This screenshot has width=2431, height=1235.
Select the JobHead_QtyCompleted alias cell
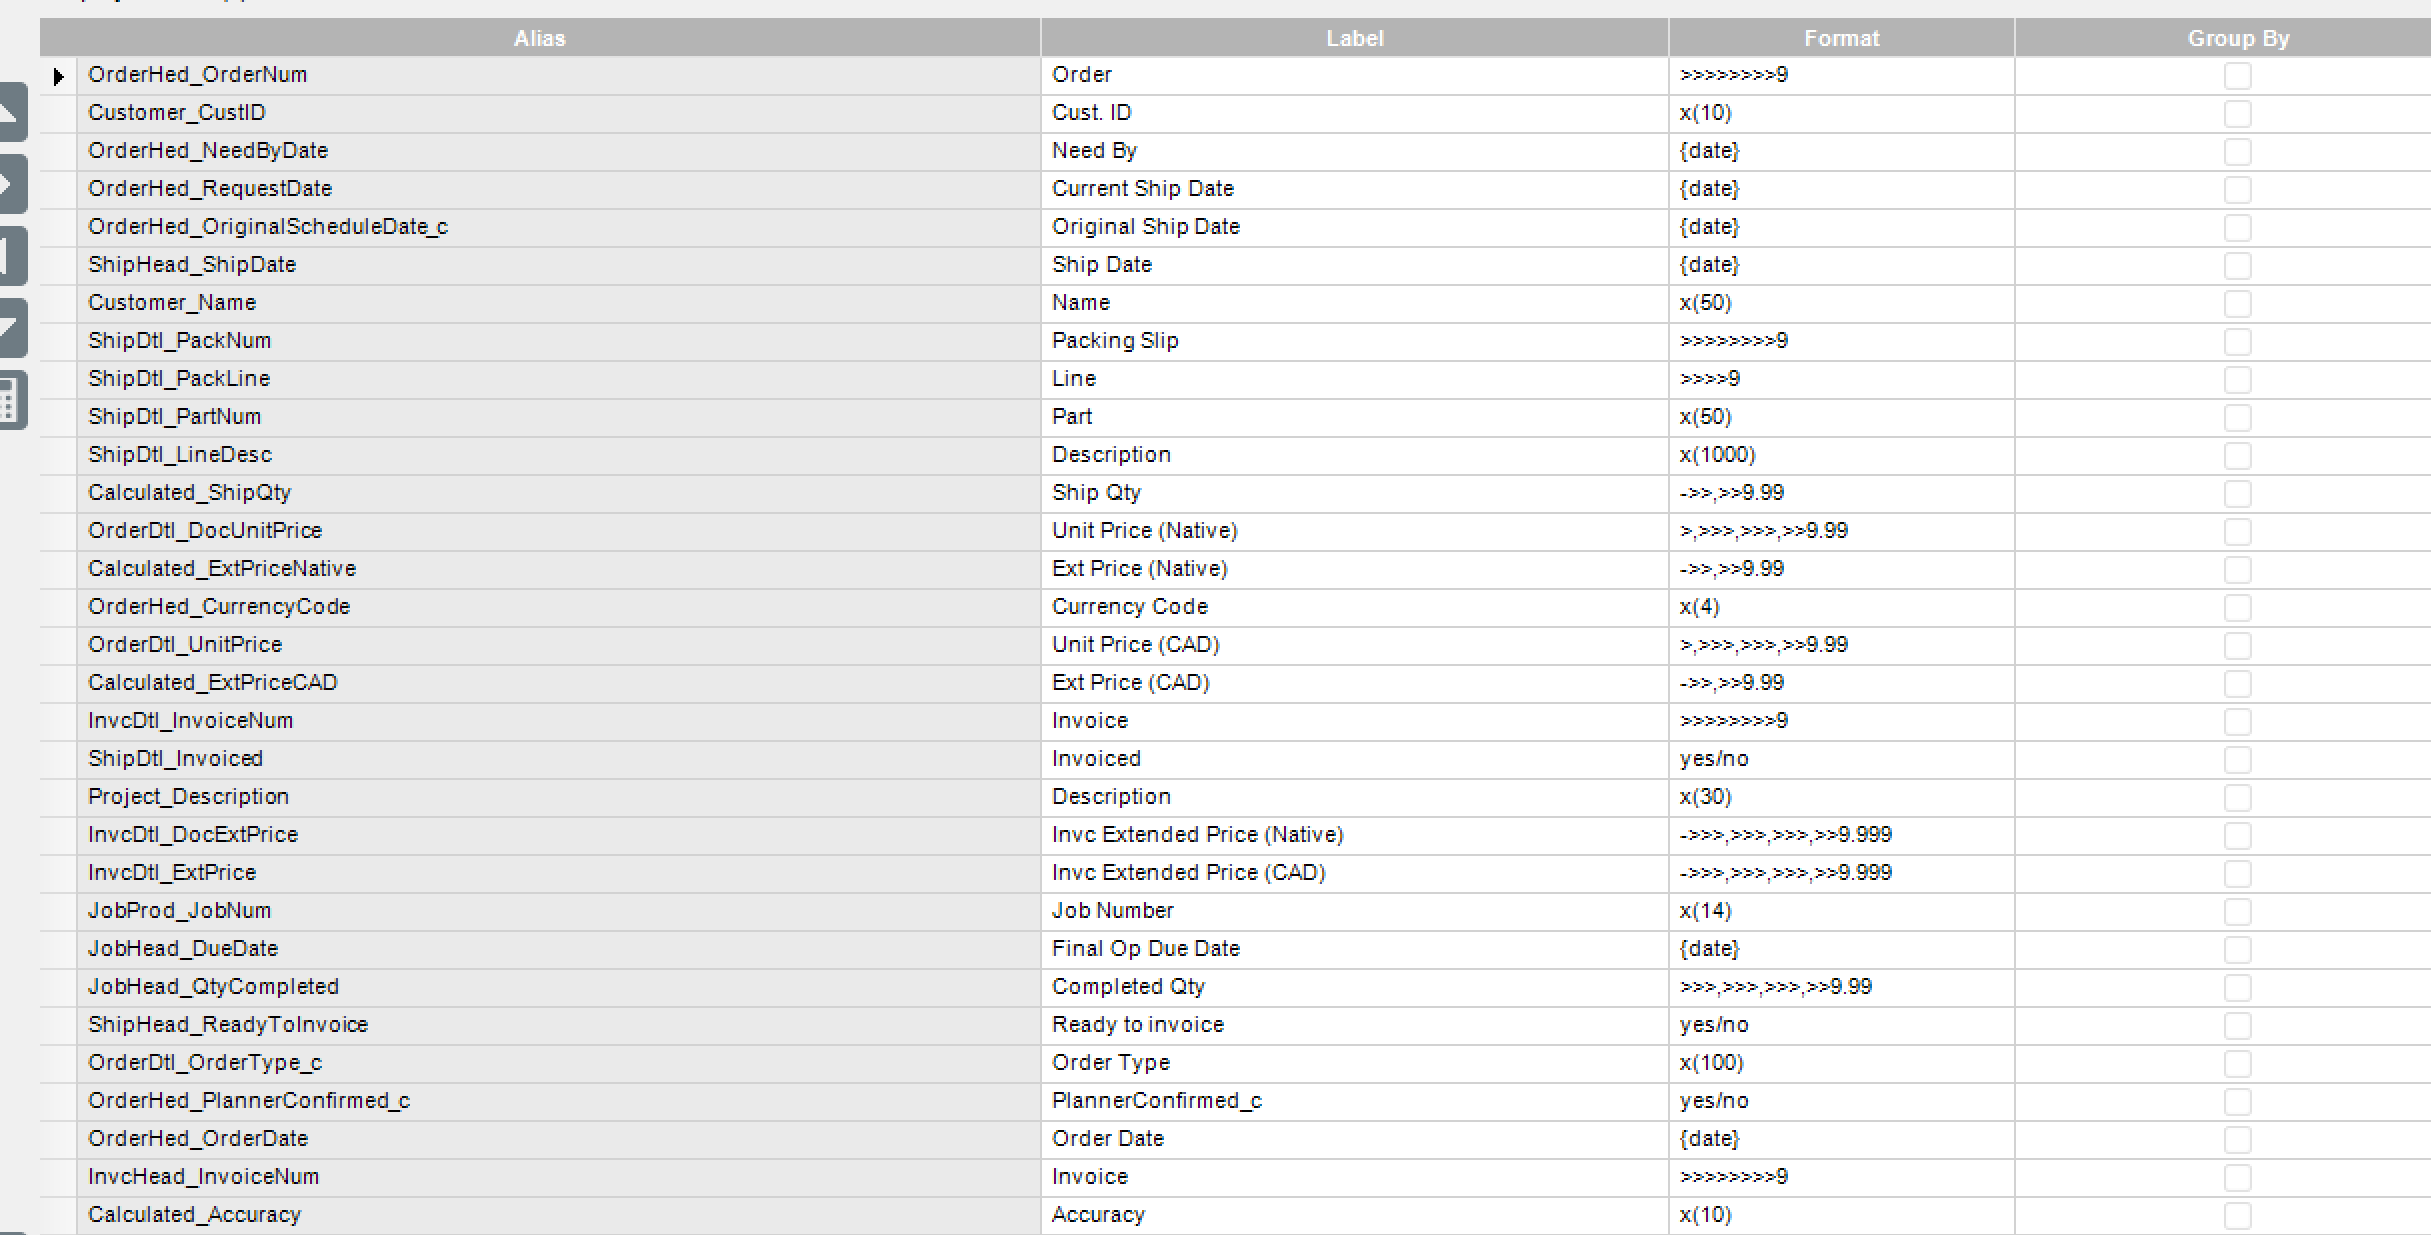(559, 987)
